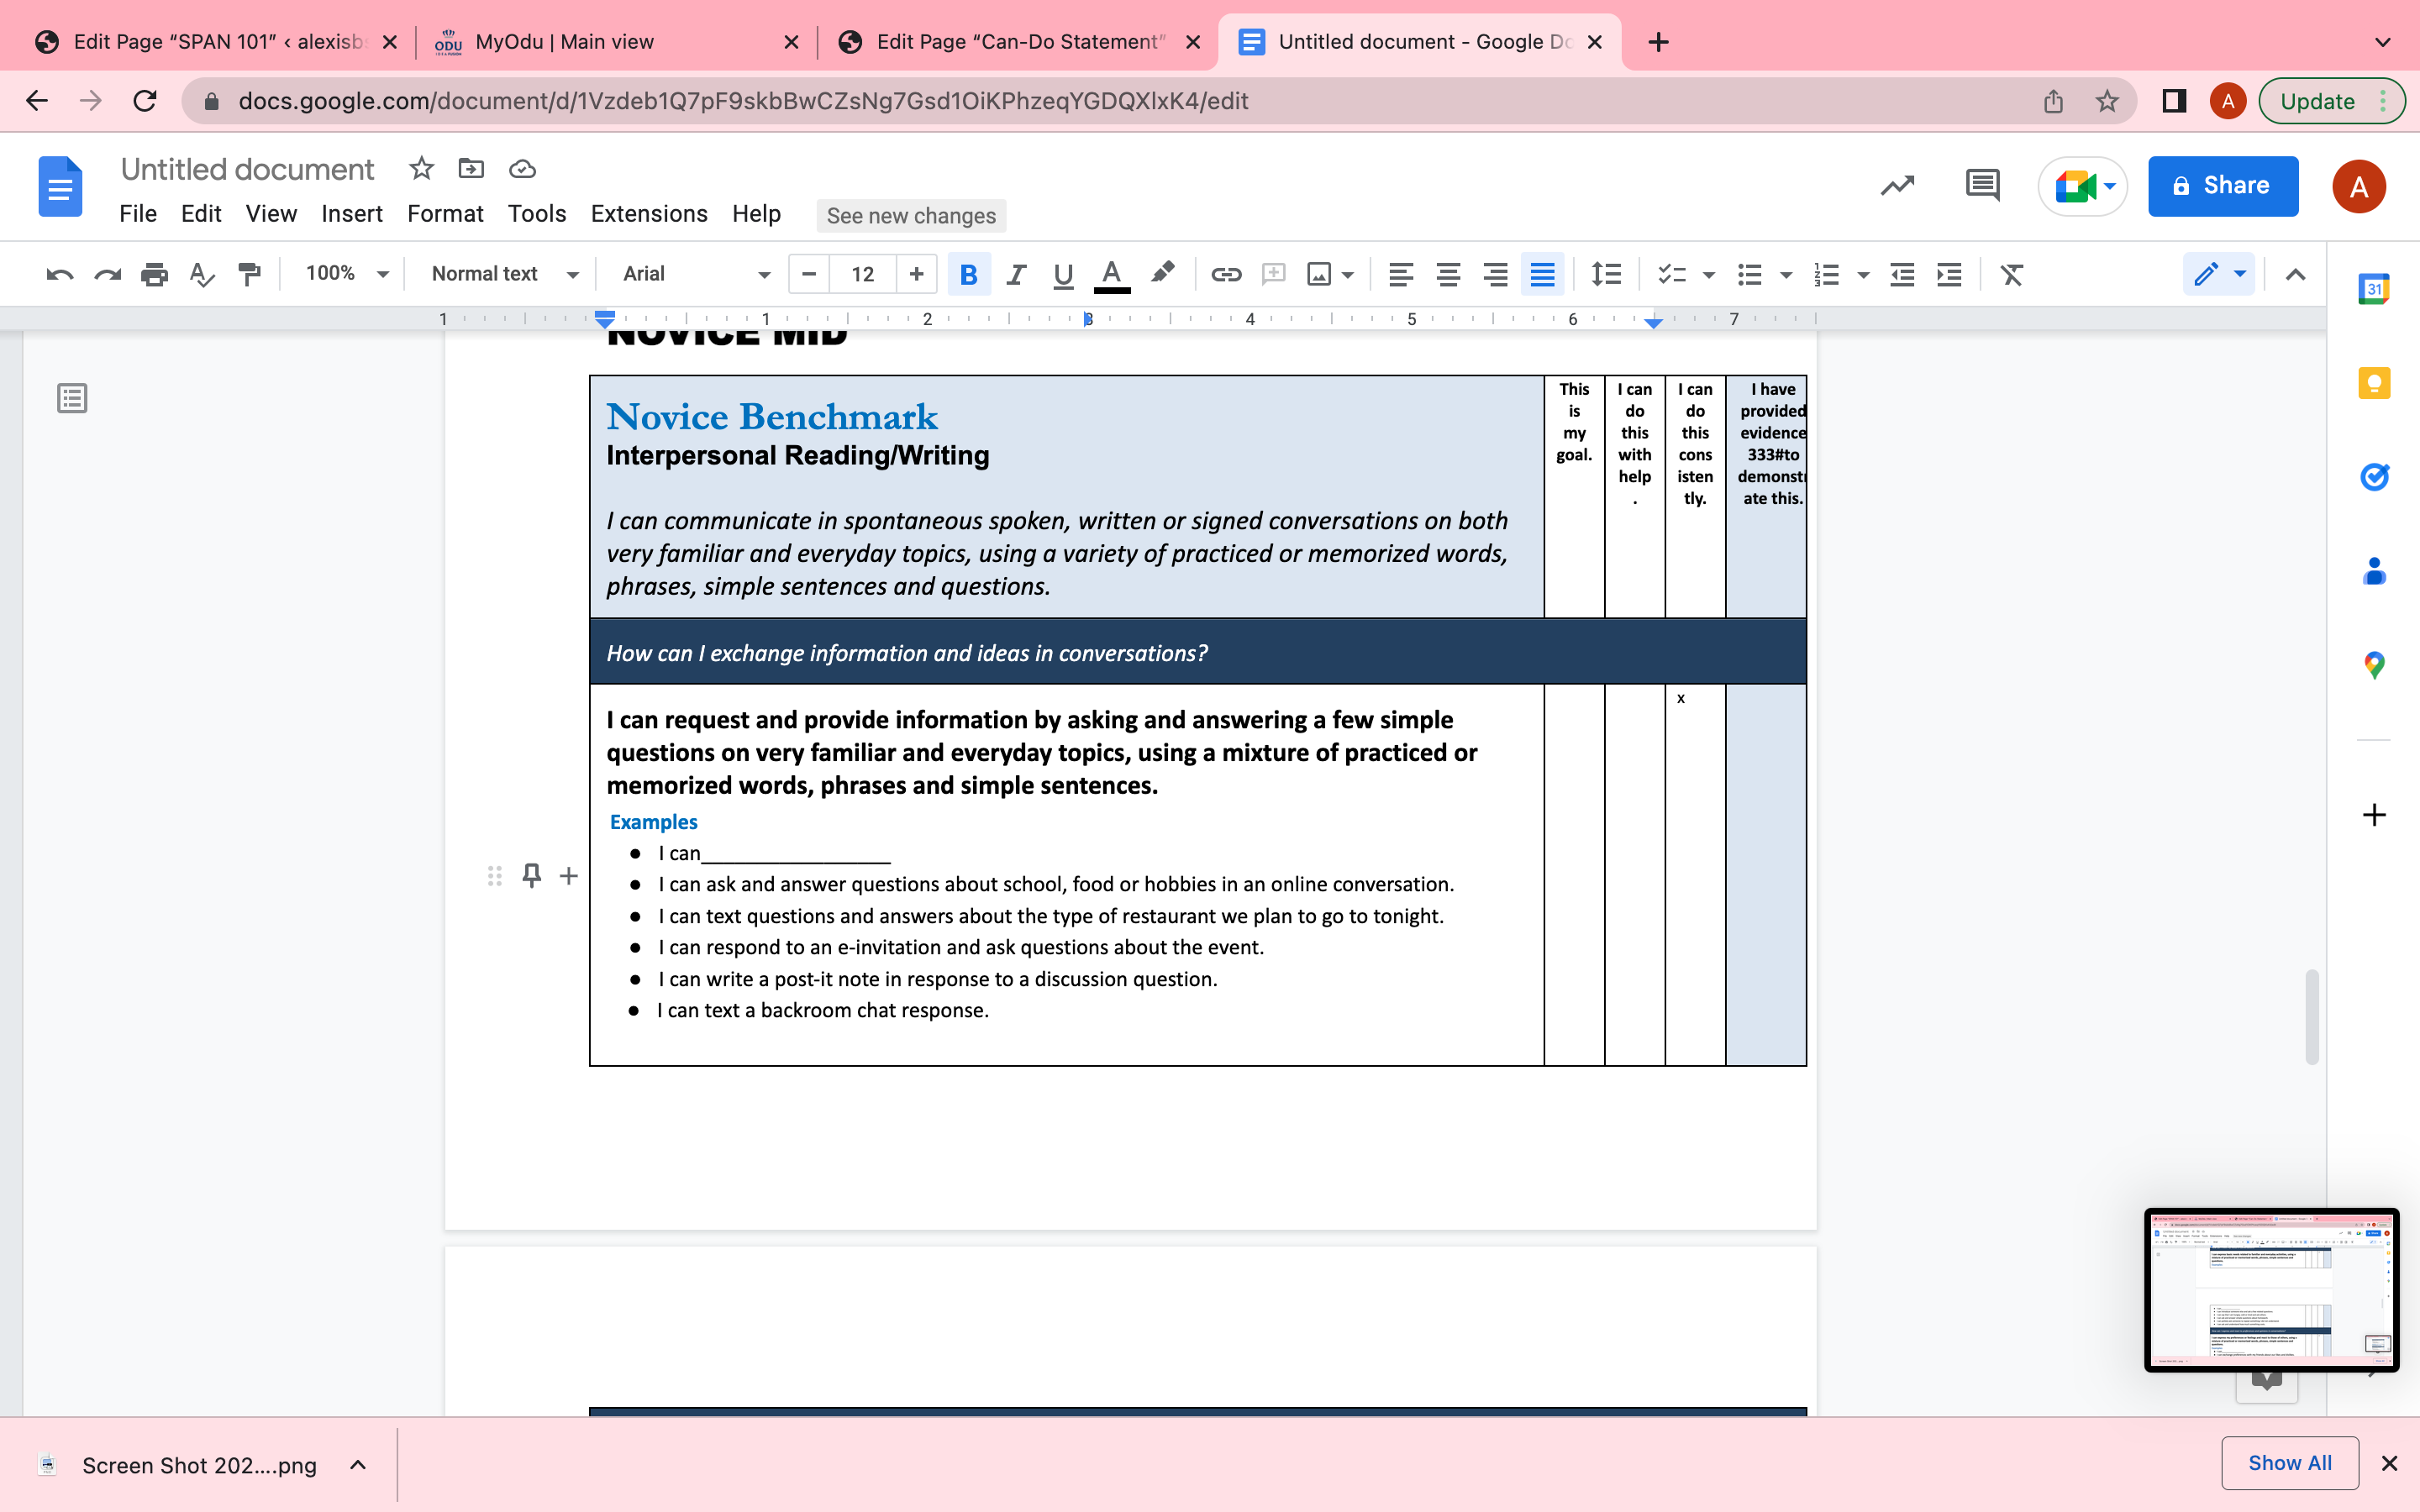Viewport: 2420px width, 1512px height.
Task: Star the Untitled document
Action: point(421,169)
